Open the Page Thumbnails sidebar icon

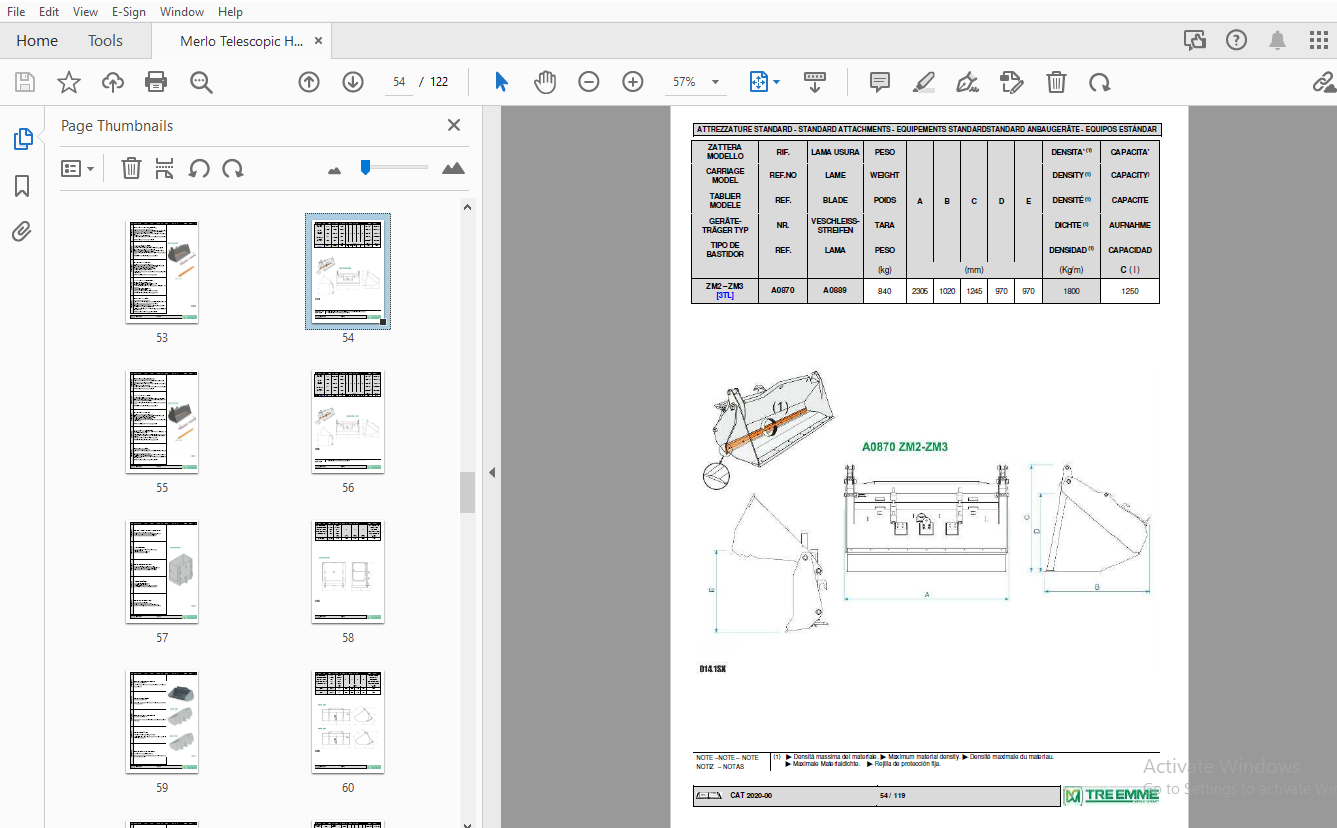pyautogui.click(x=22, y=139)
